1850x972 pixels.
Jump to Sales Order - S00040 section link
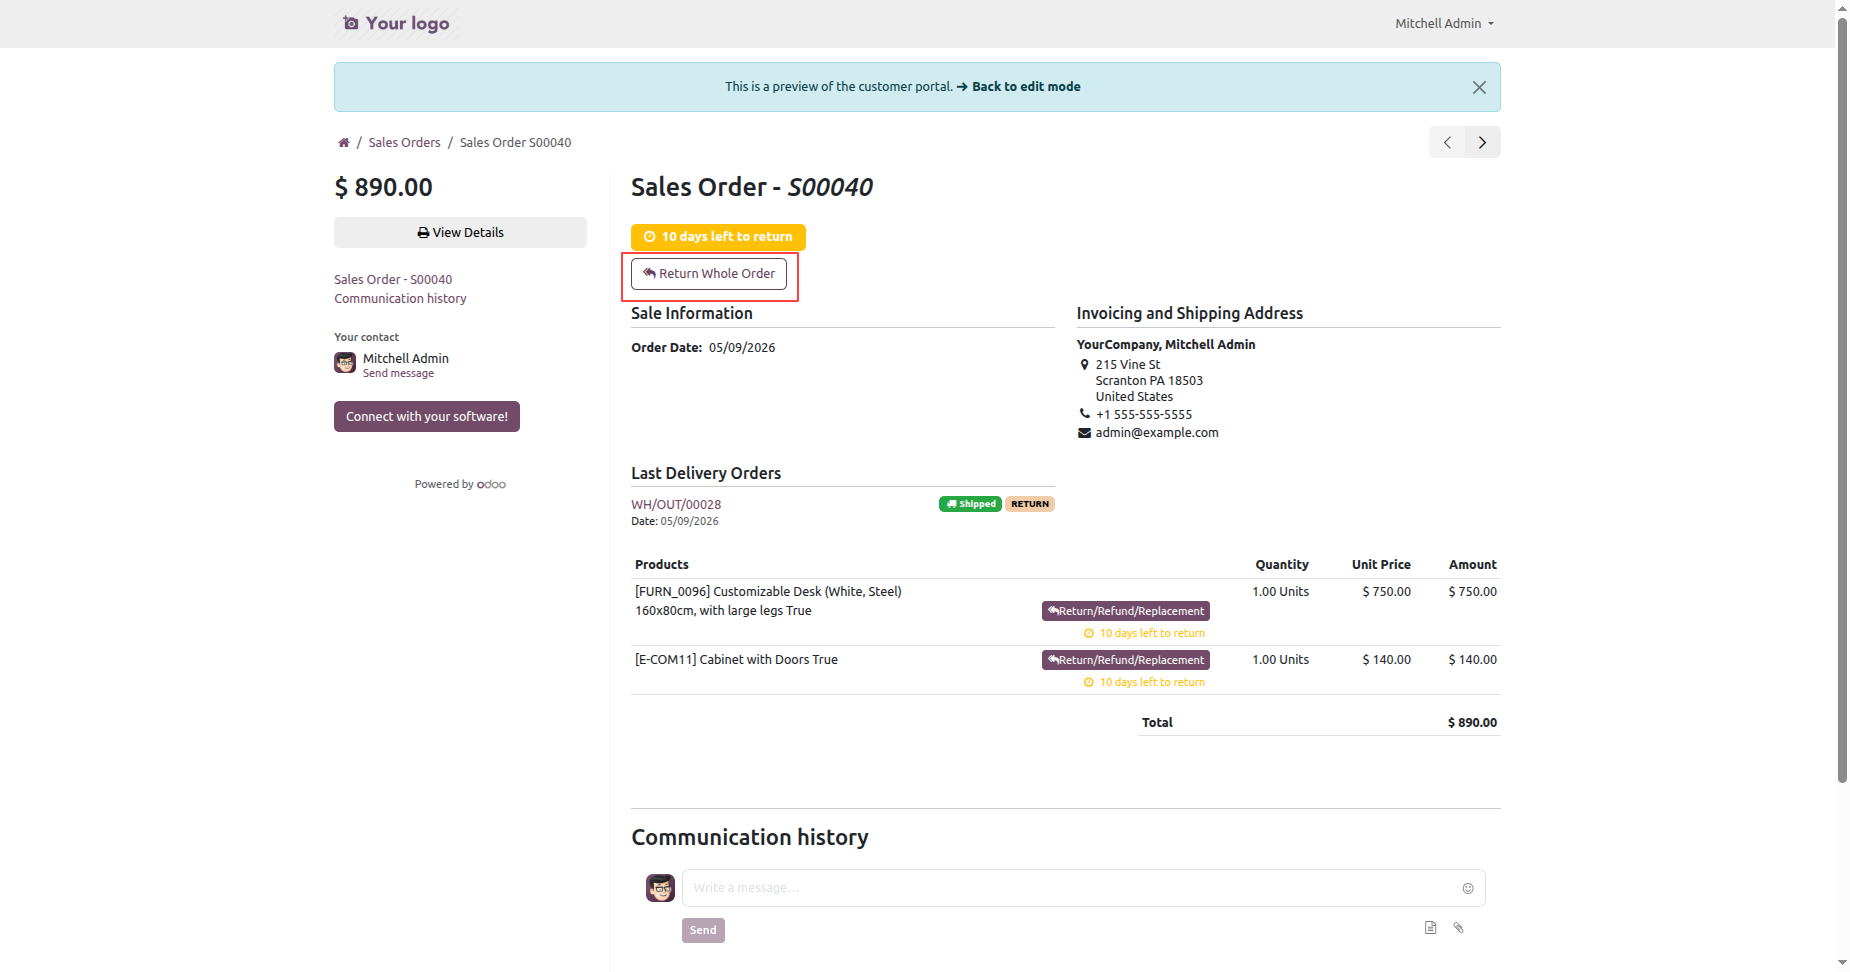[x=393, y=279]
